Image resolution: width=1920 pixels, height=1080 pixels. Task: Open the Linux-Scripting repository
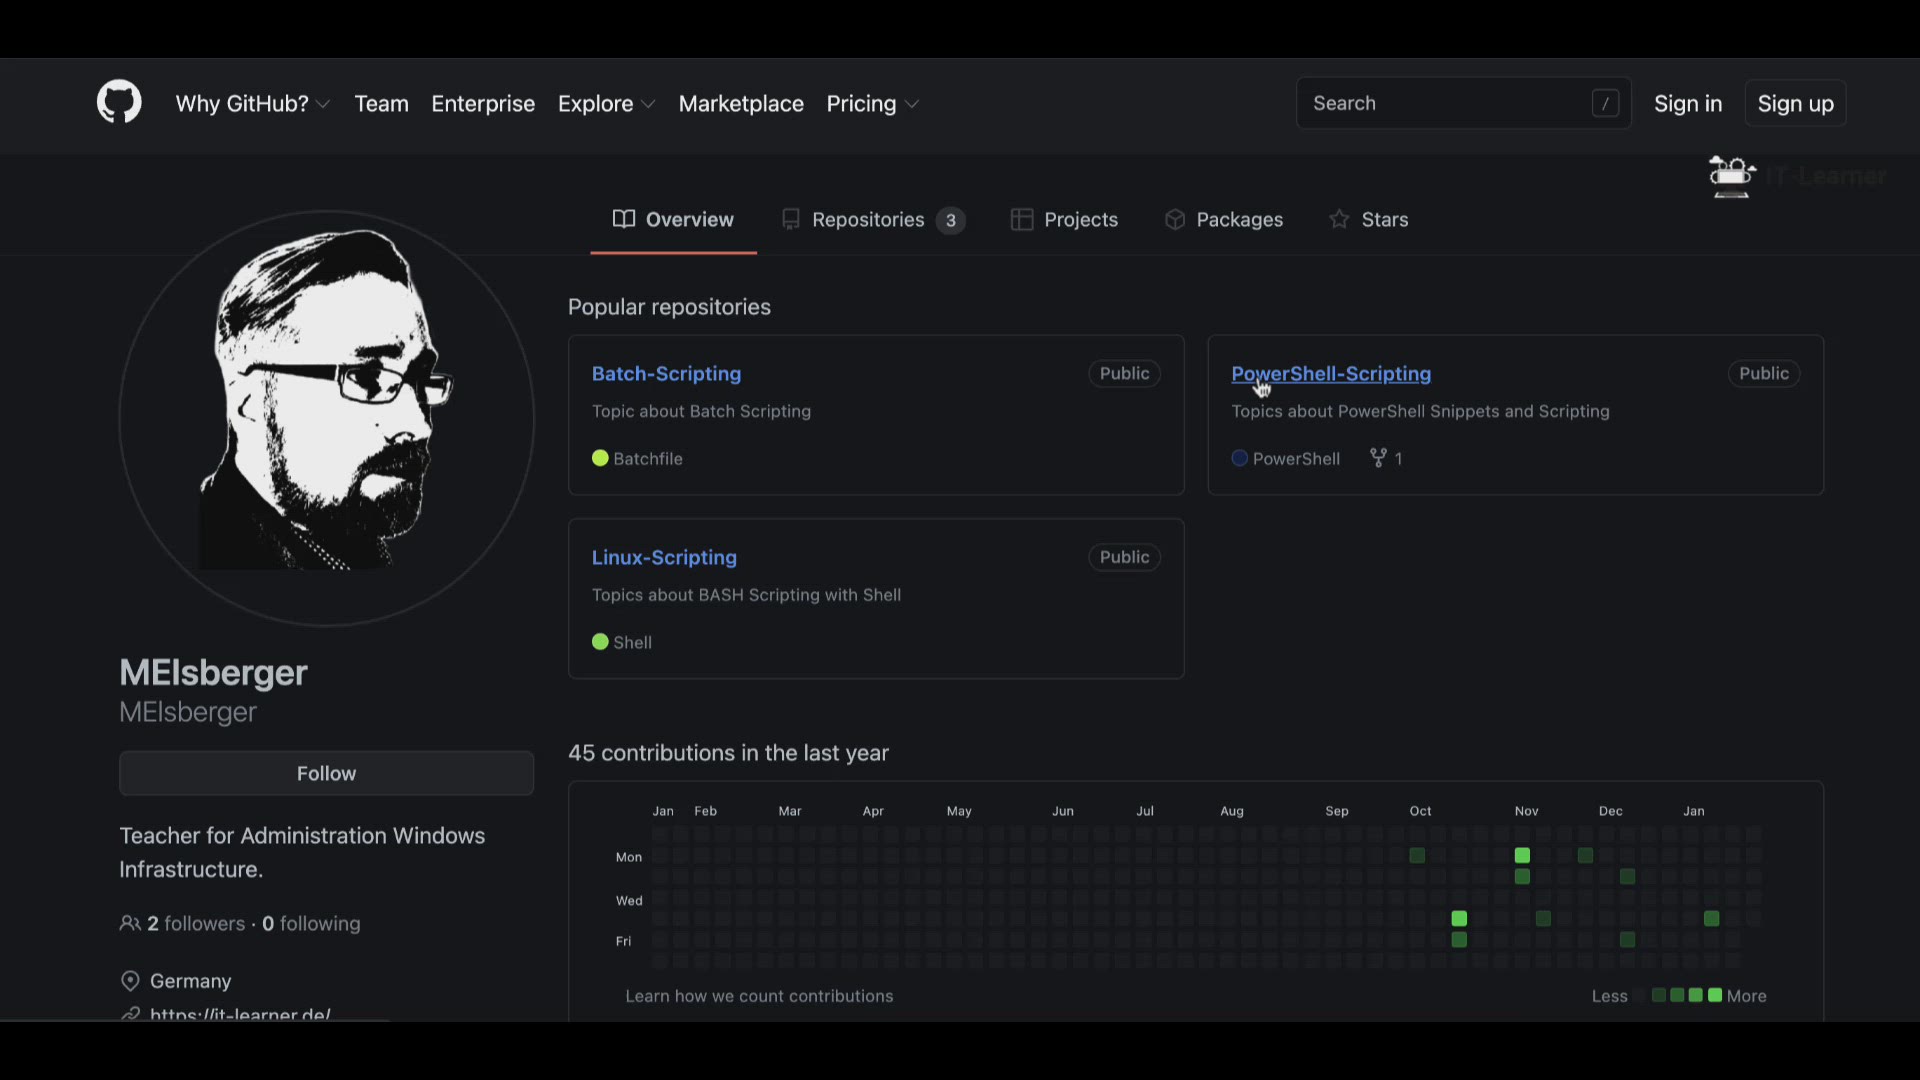tap(664, 558)
